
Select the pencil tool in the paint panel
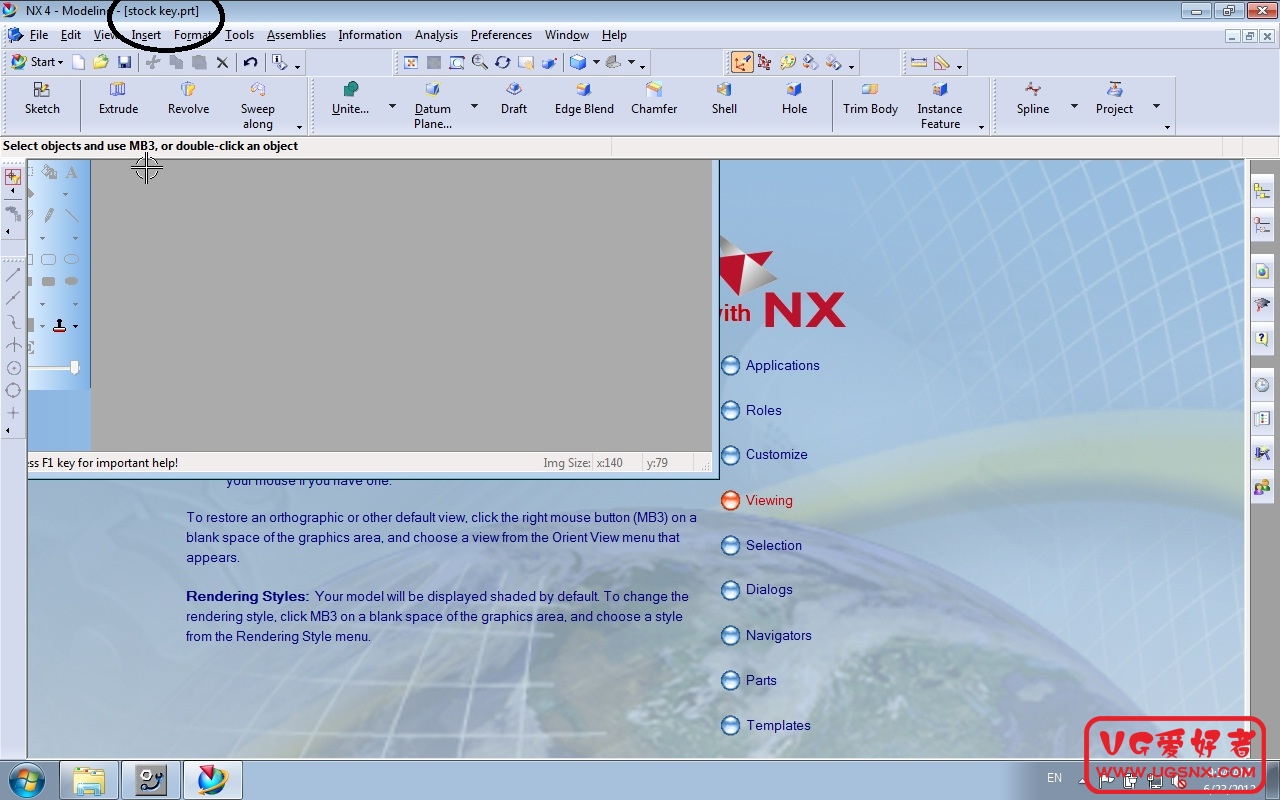tap(48, 215)
